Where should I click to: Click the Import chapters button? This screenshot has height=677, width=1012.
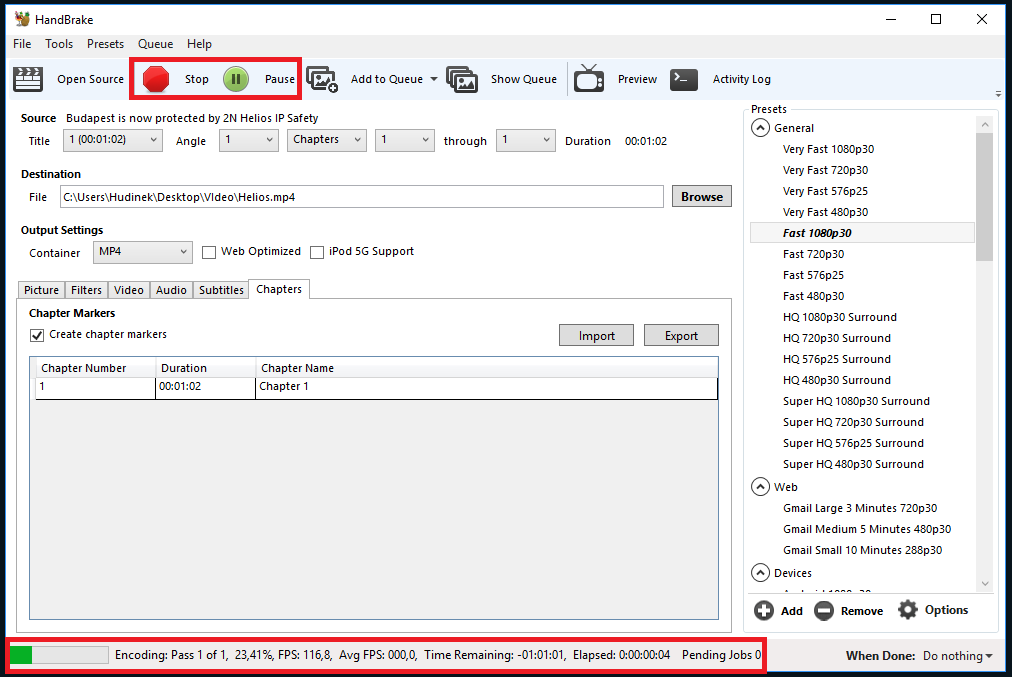(x=596, y=336)
